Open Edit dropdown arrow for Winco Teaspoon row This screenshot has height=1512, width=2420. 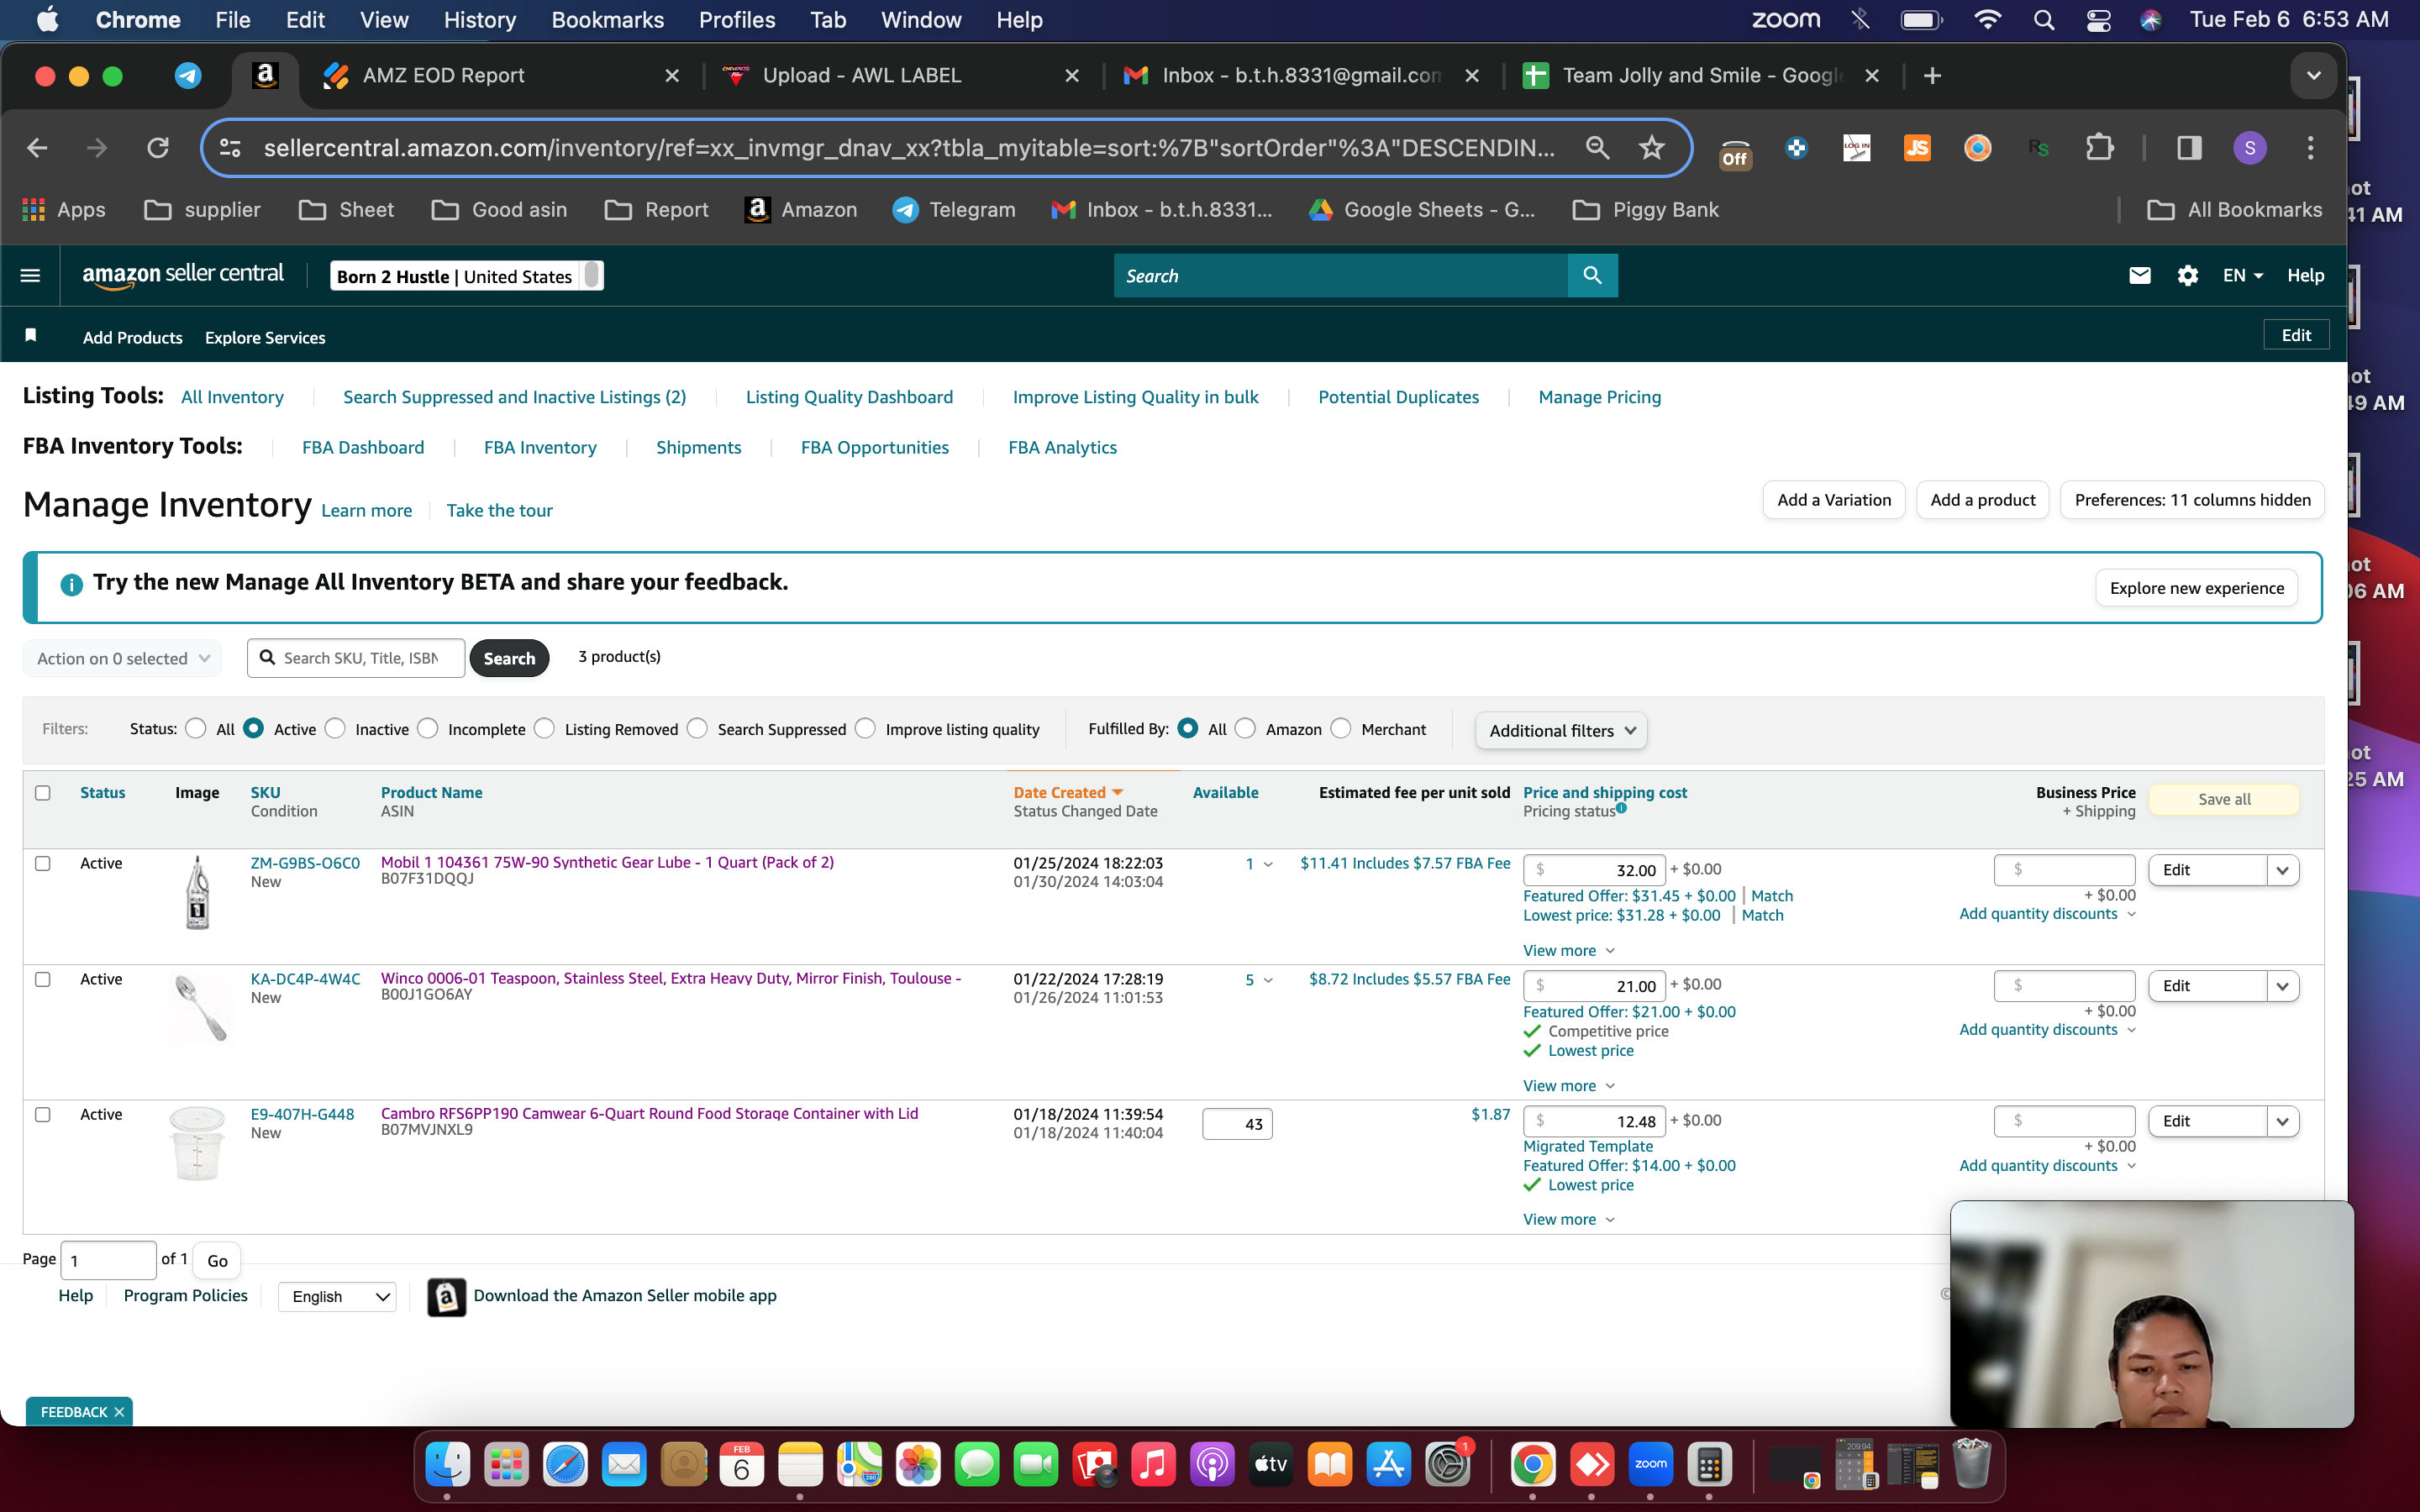pos(2282,986)
